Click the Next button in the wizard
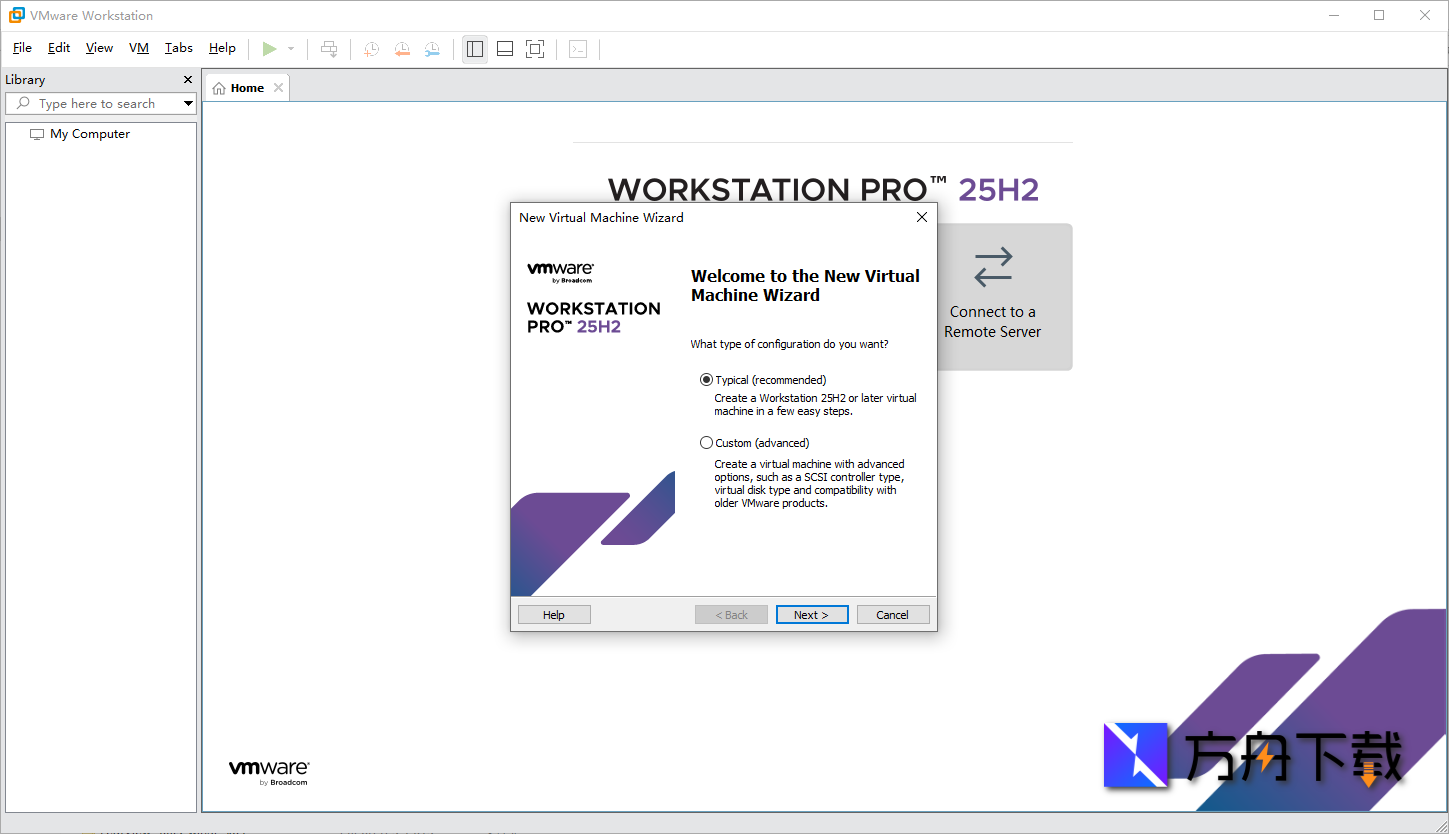This screenshot has height=834, width=1449. [811, 614]
